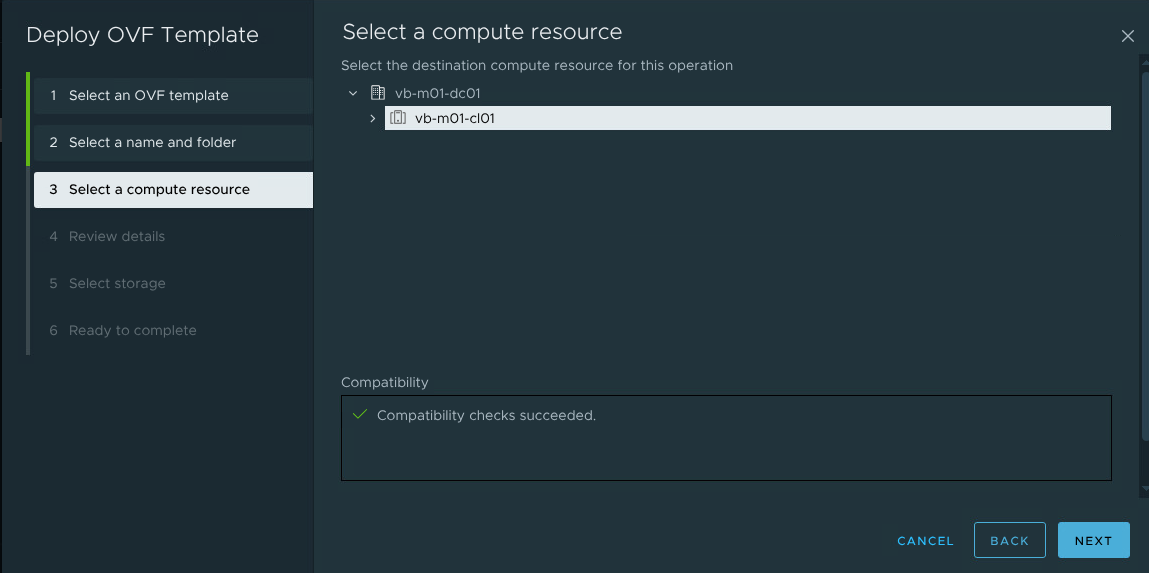Select the vb-m01-dc01 datacenter row
This screenshot has height=573, width=1149.
437,93
